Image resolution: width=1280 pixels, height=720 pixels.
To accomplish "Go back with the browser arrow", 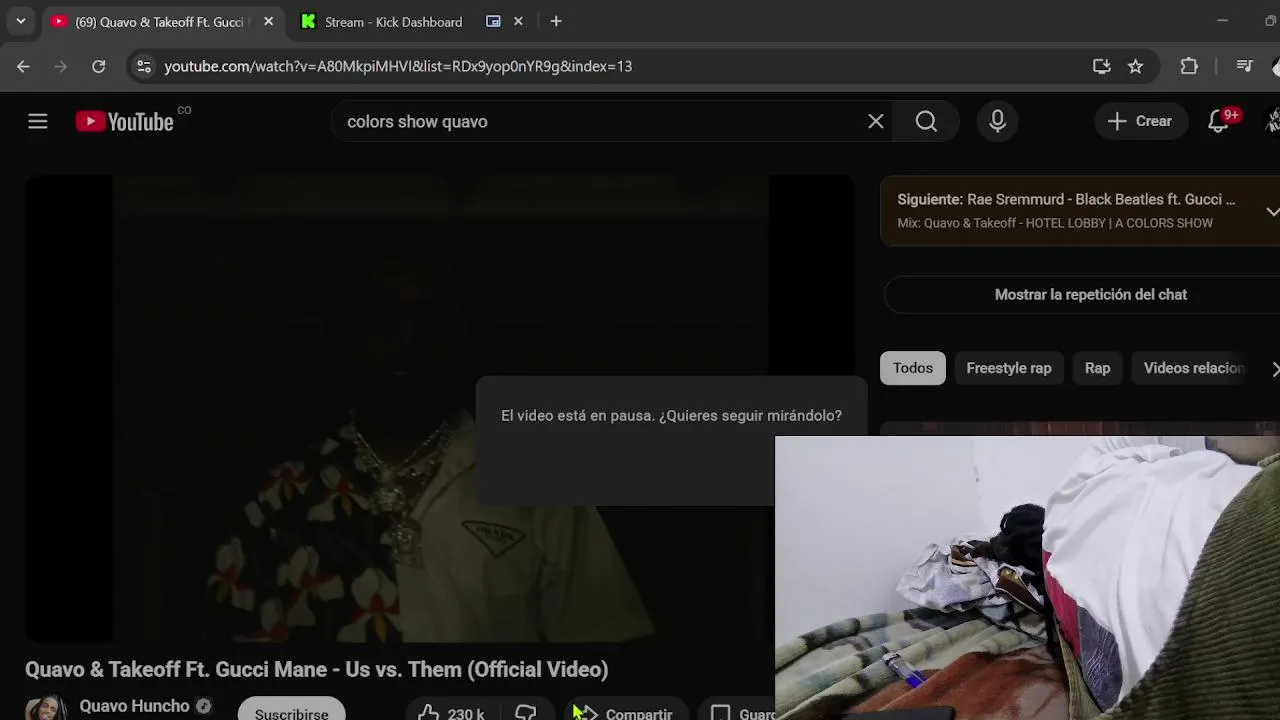I will tap(23, 66).
